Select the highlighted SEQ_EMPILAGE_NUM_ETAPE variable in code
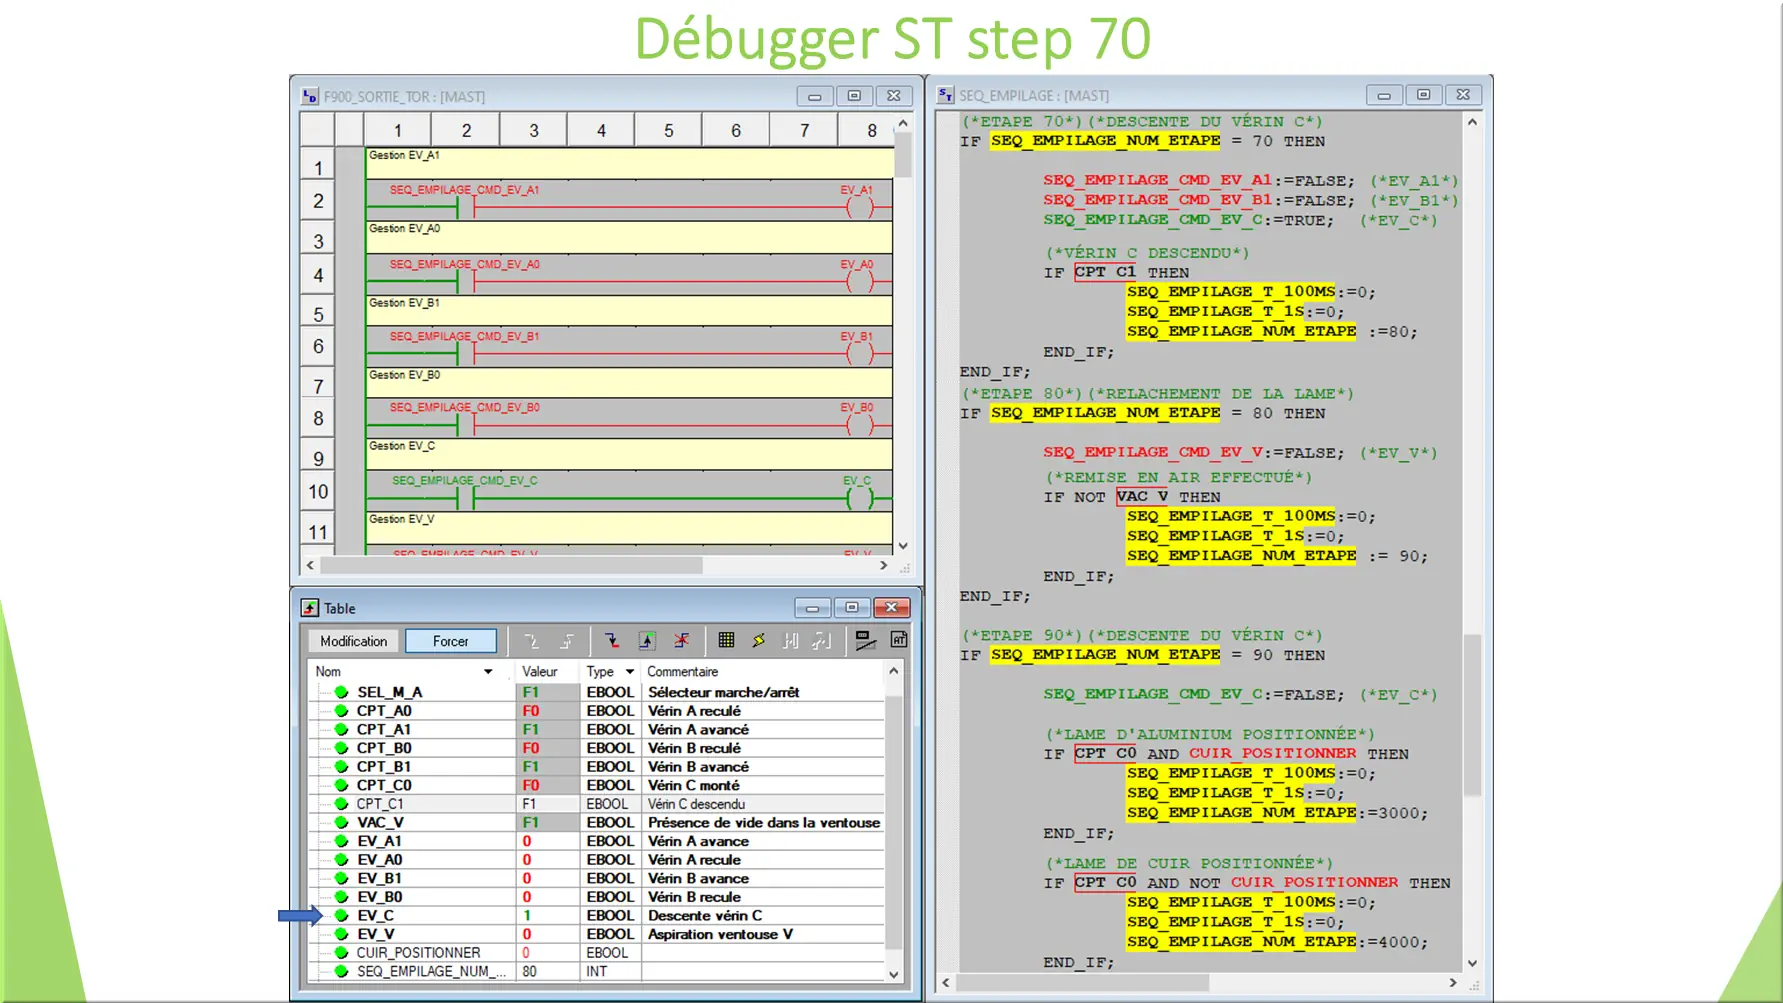This screenshot has width=1783, height=1003. [x=1105, y=140]
